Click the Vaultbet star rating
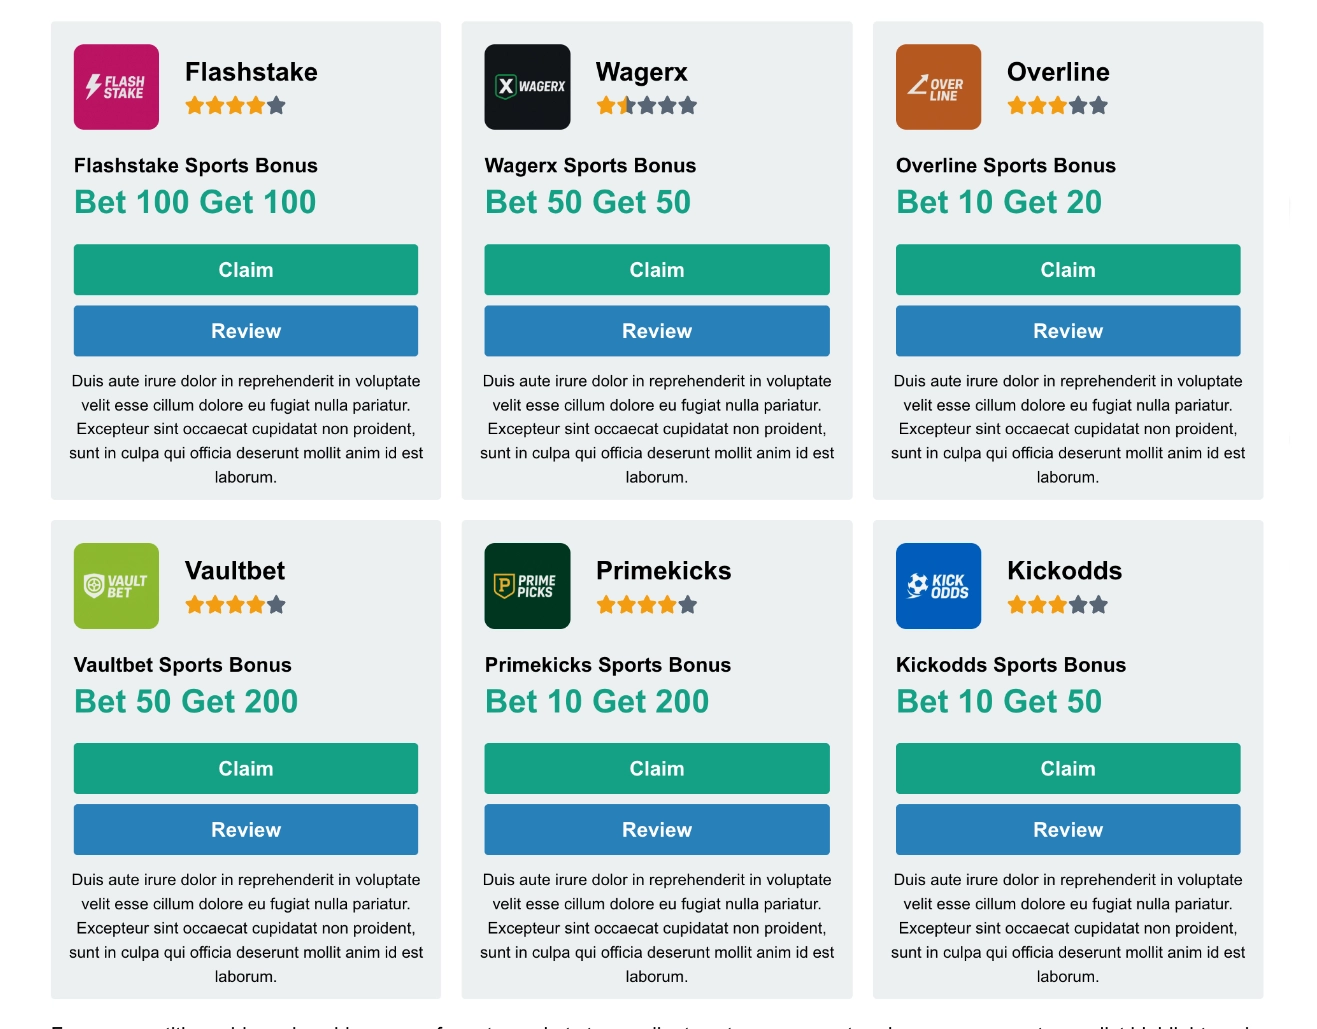This screenshot has height=1029, width=1317. click(x=235, y=604)
